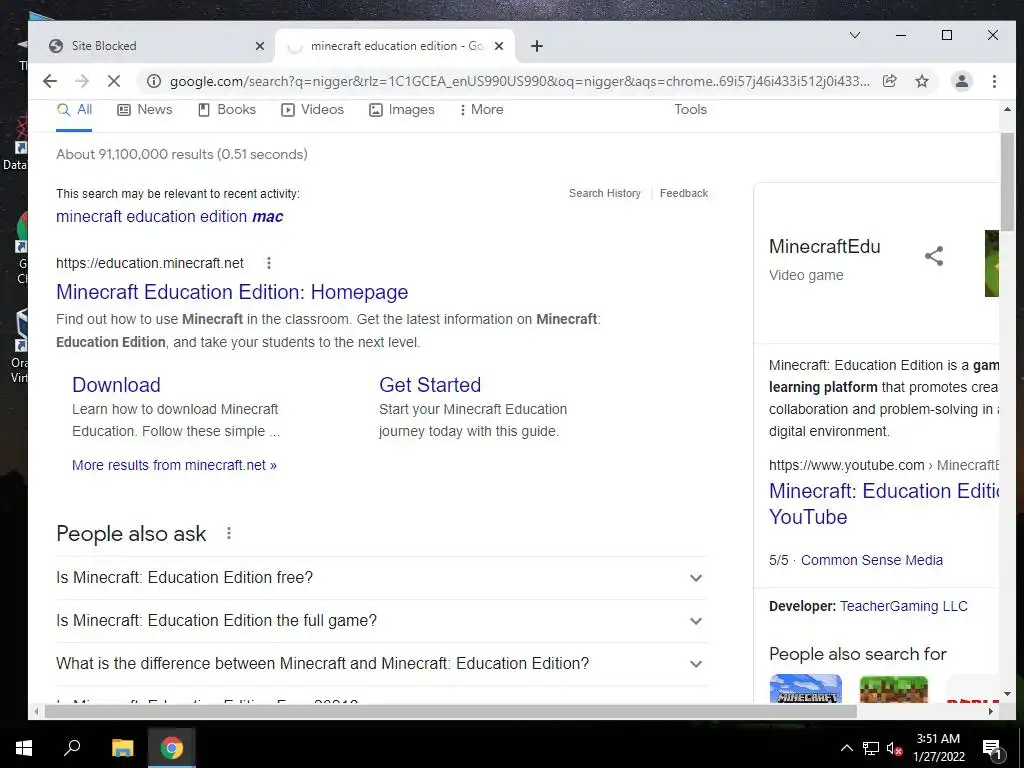Click the Feedback link
This screenshot has width=1024, height=768.
[x=684, y=193]
